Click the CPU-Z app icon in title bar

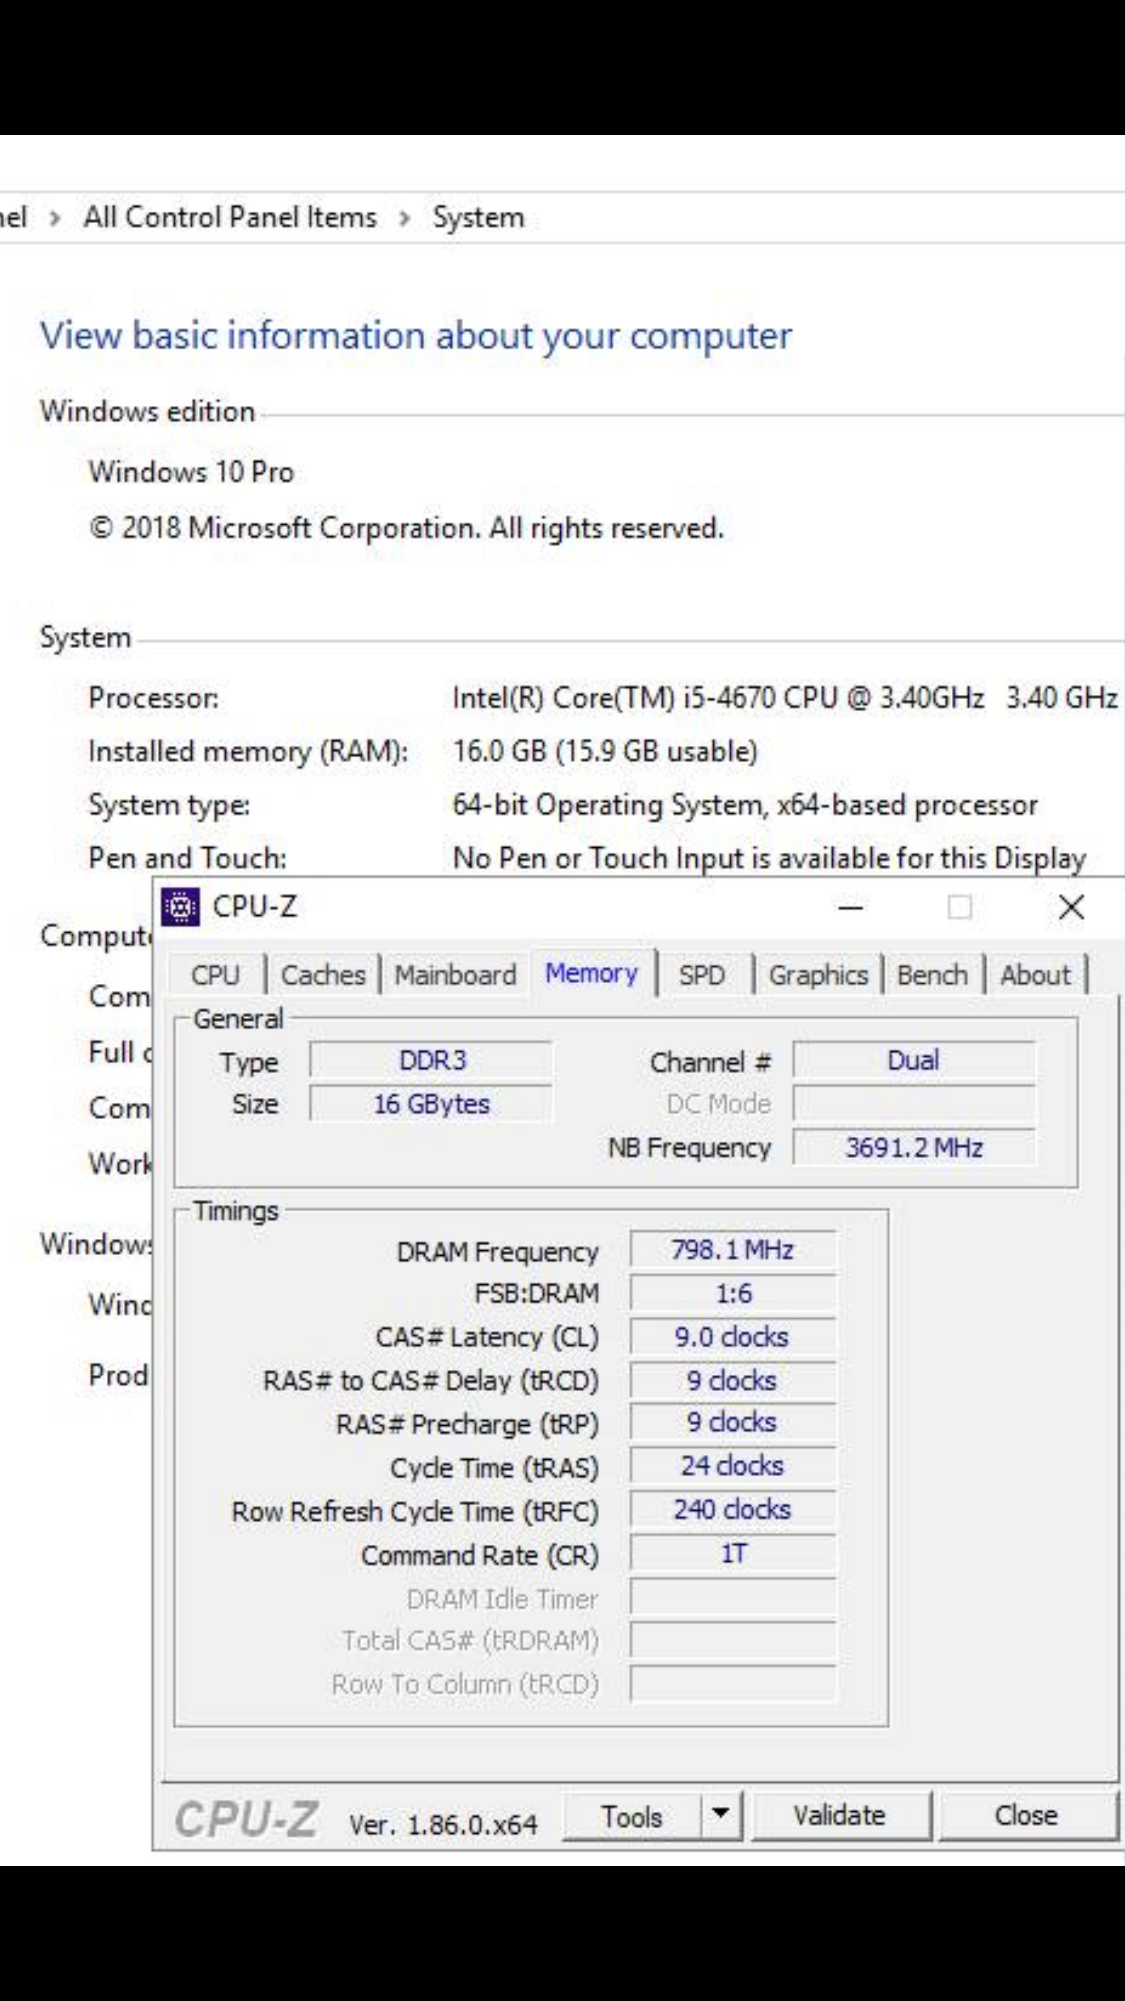coord(180,907)
